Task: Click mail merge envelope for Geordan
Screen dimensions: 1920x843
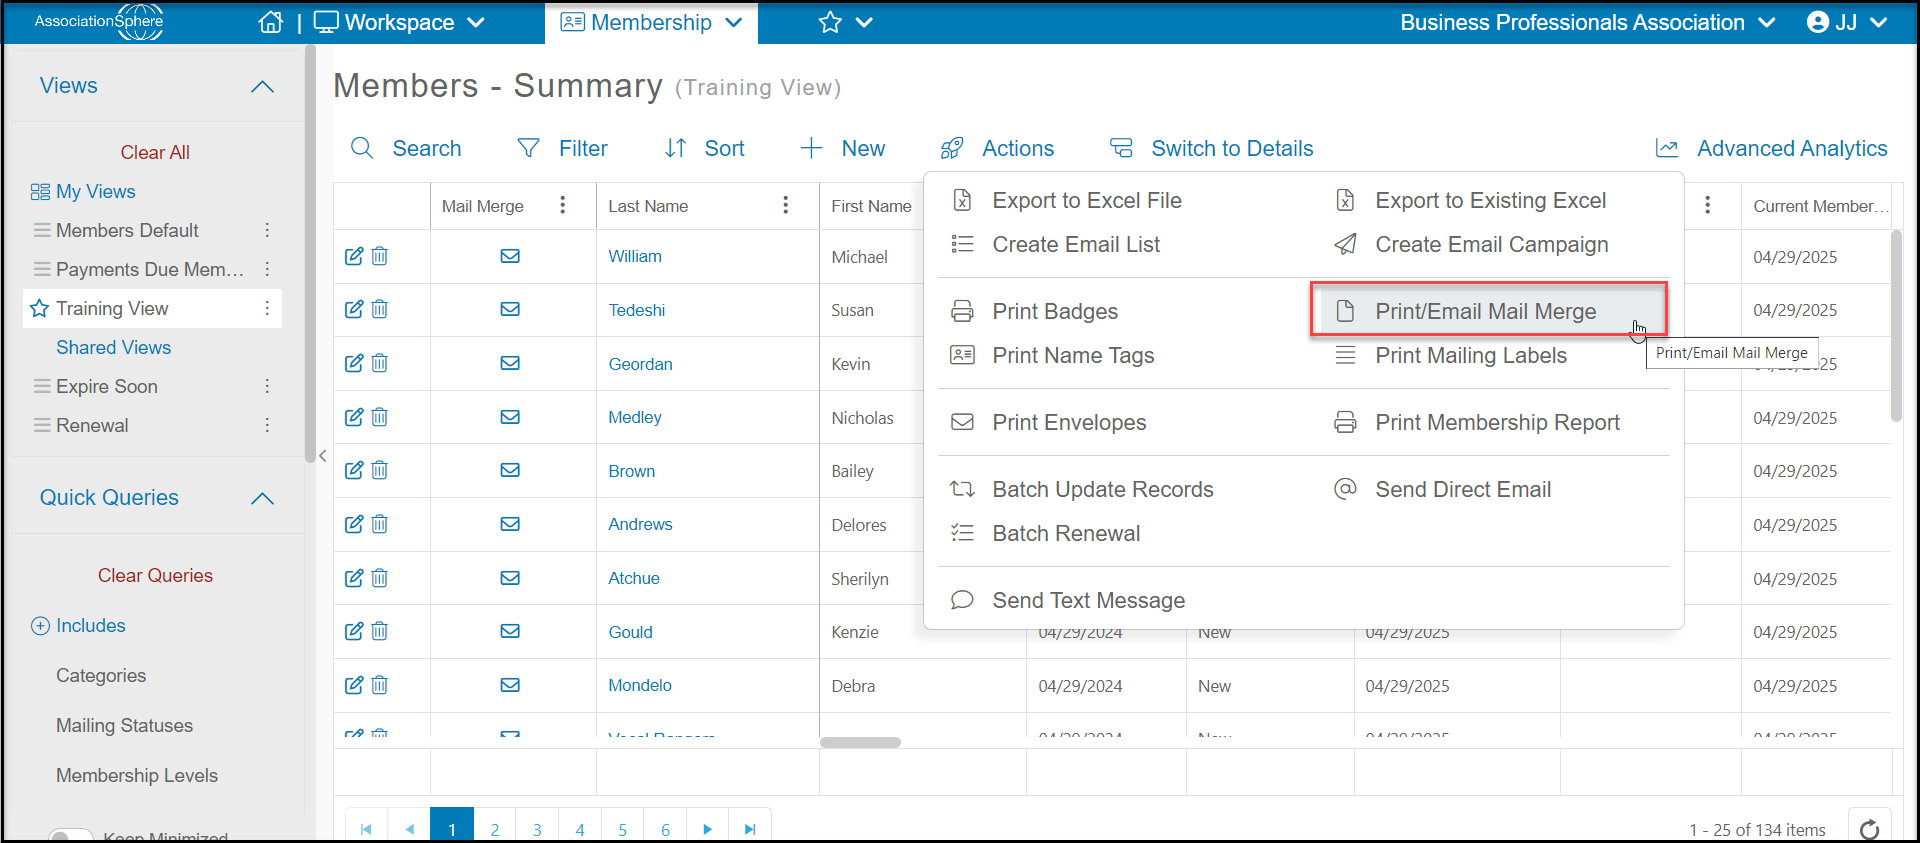Action: (510, 363)
